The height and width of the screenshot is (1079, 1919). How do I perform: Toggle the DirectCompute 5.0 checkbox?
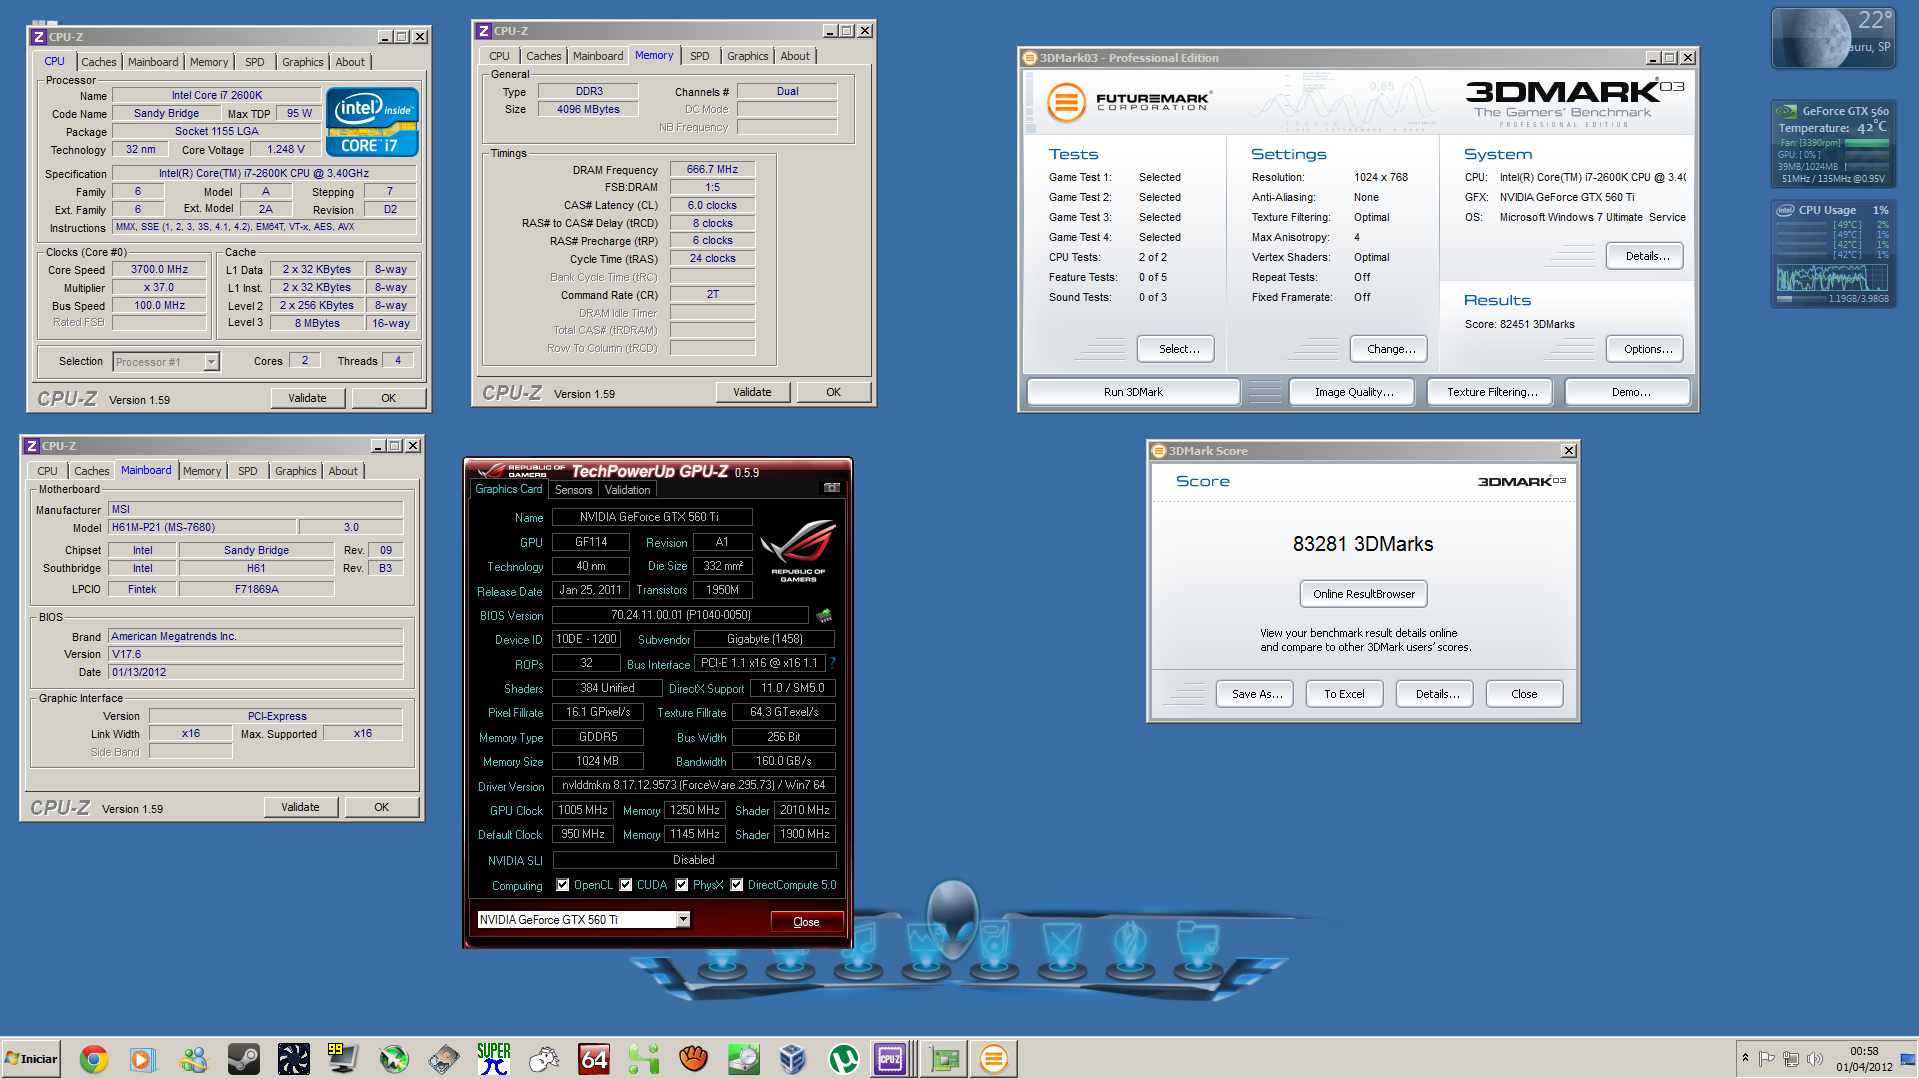[x=737, y=885]
